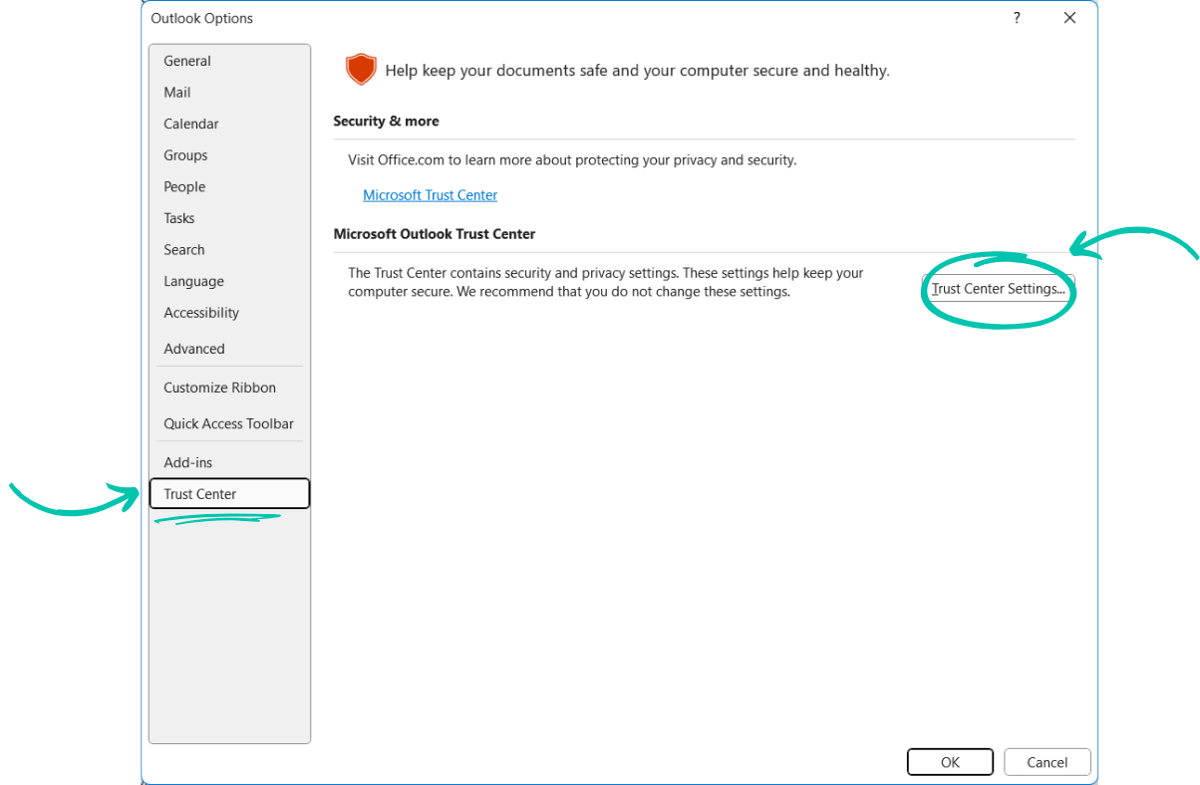This screenshot has height=785, width=1200.
Task: Open Accessibility settings
Action: point(201,312)
